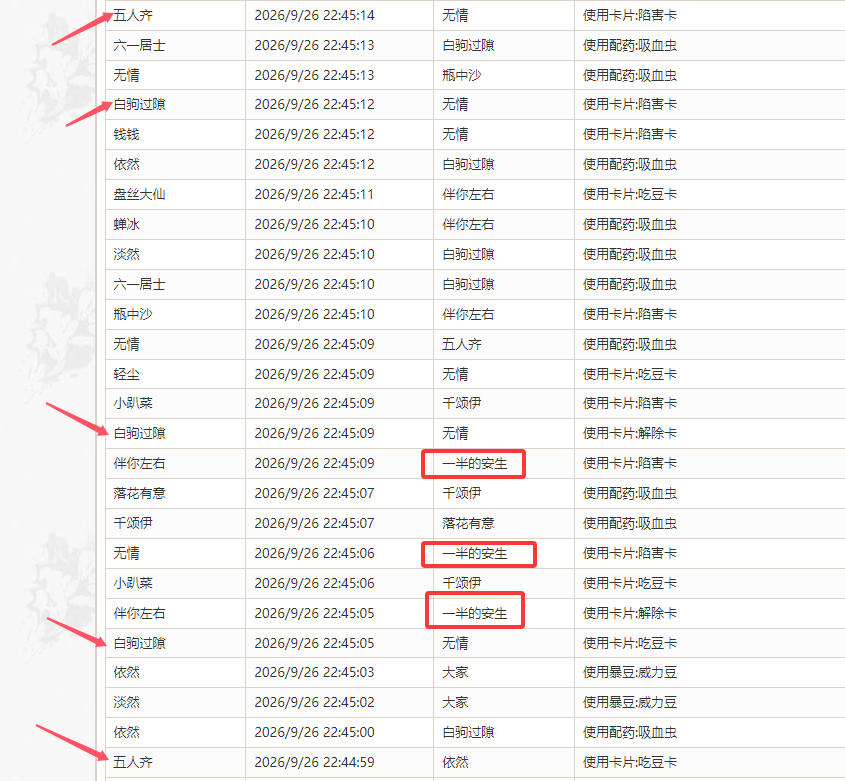The image size is (845, 781).
Task: Click user 白驹过隙 in the 解除卡 row
Action: (x=139, y=433)
